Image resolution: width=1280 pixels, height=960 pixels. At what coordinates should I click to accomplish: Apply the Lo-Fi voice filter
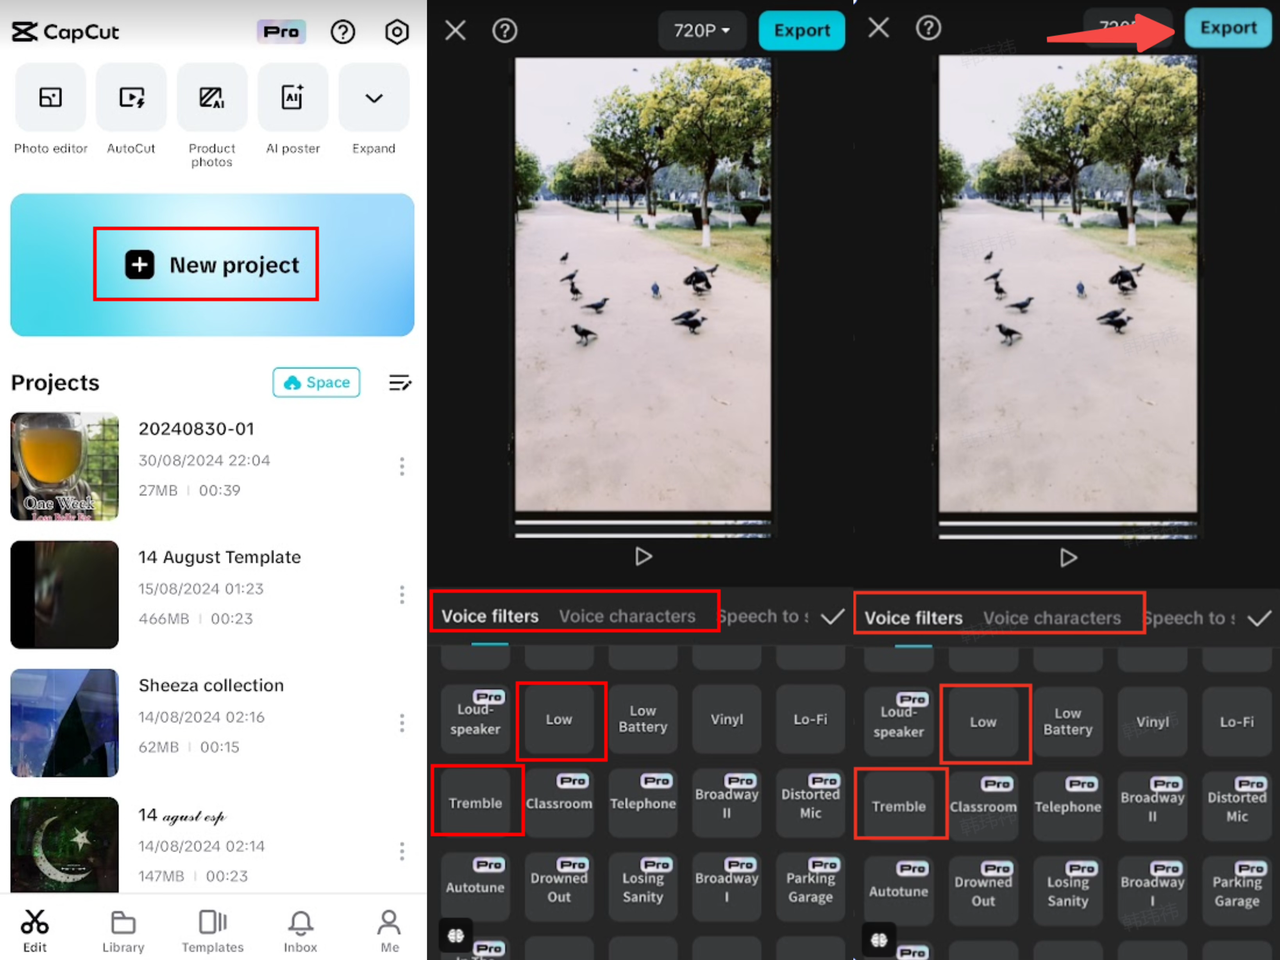[x=810, y=720]
